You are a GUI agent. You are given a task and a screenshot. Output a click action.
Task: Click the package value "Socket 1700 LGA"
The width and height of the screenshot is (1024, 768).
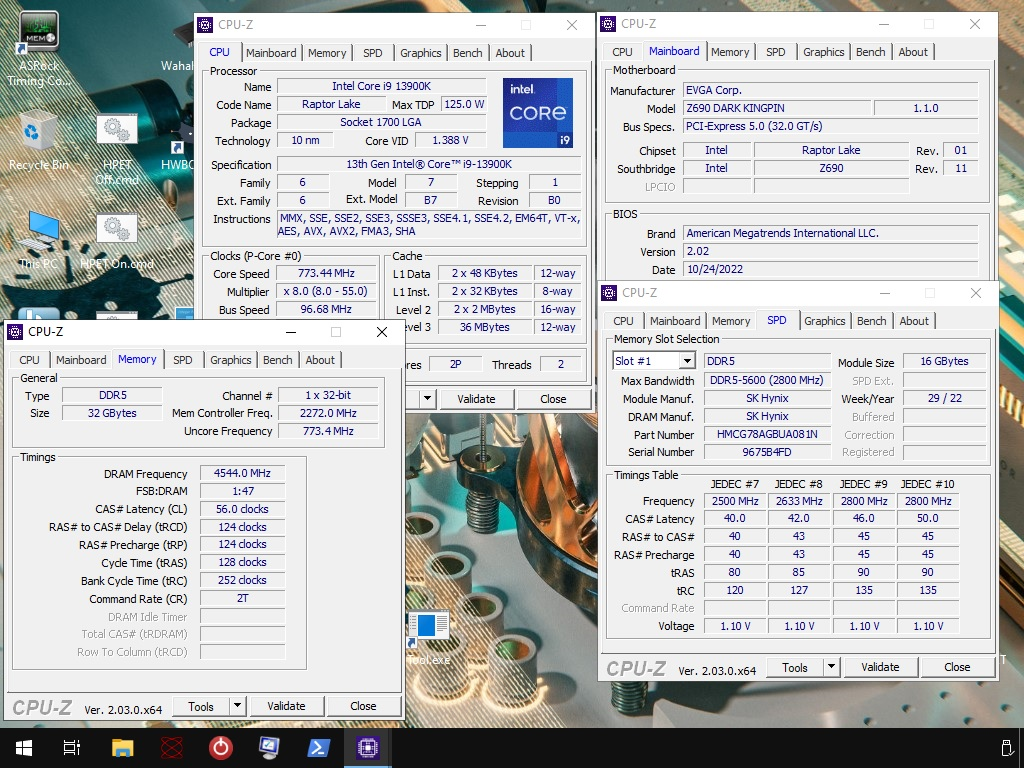[x=381, y=122]
